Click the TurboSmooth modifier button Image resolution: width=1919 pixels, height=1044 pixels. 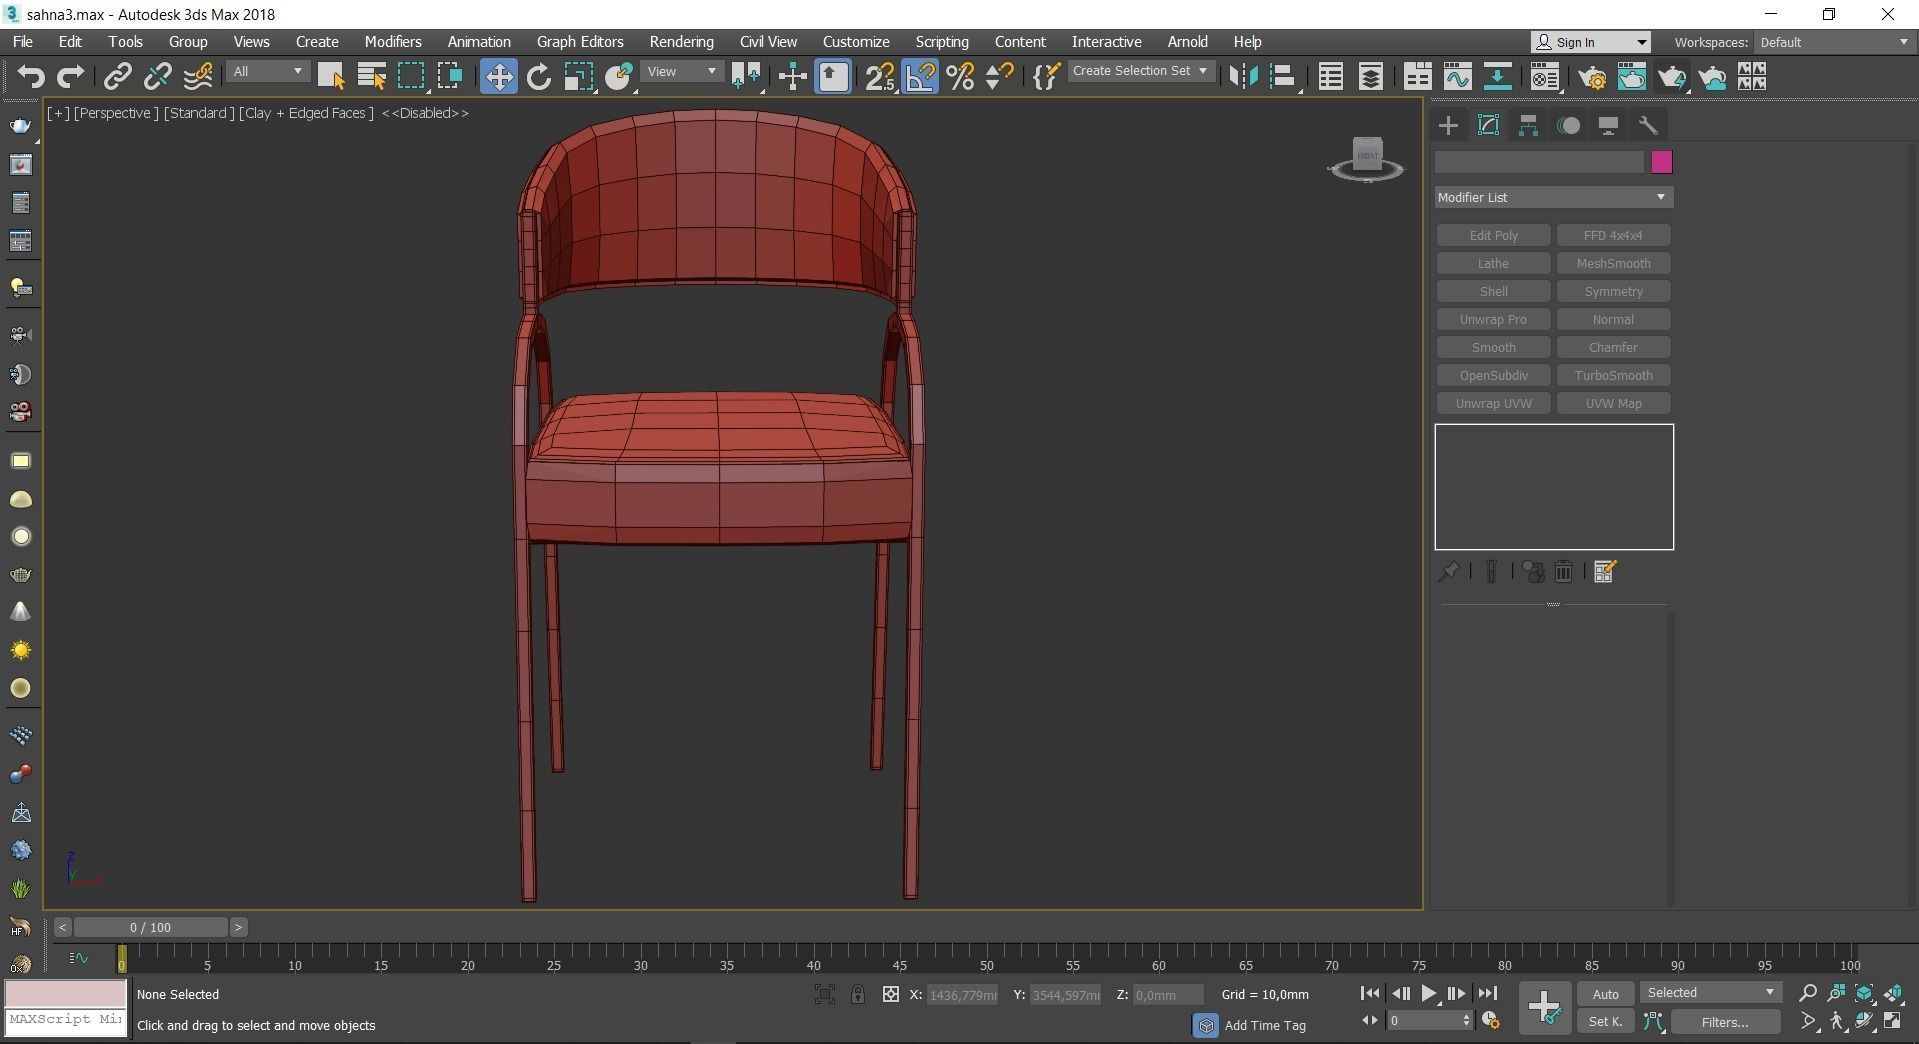(x=1613, y=376)
